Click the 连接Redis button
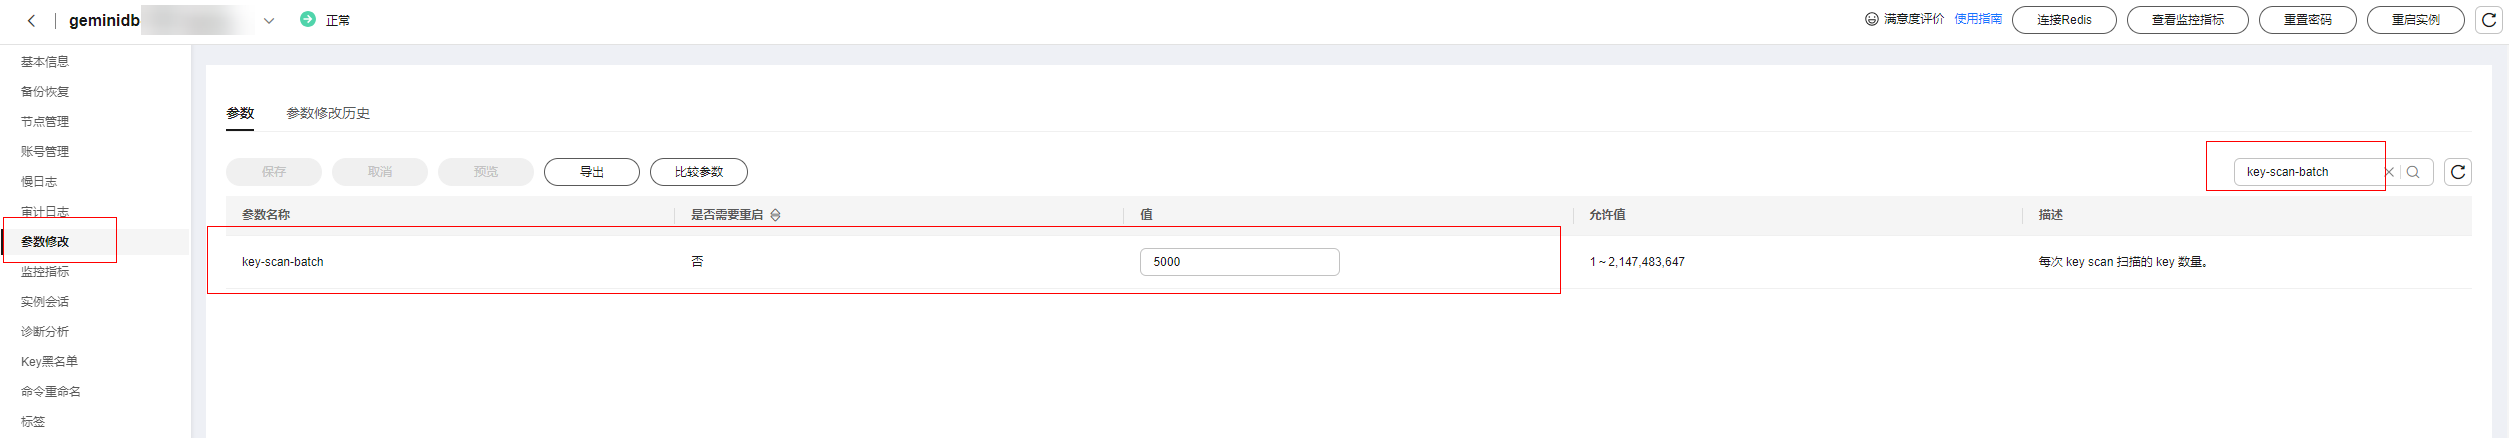This screenshot has height=438, width=2509. (2063, 20)
